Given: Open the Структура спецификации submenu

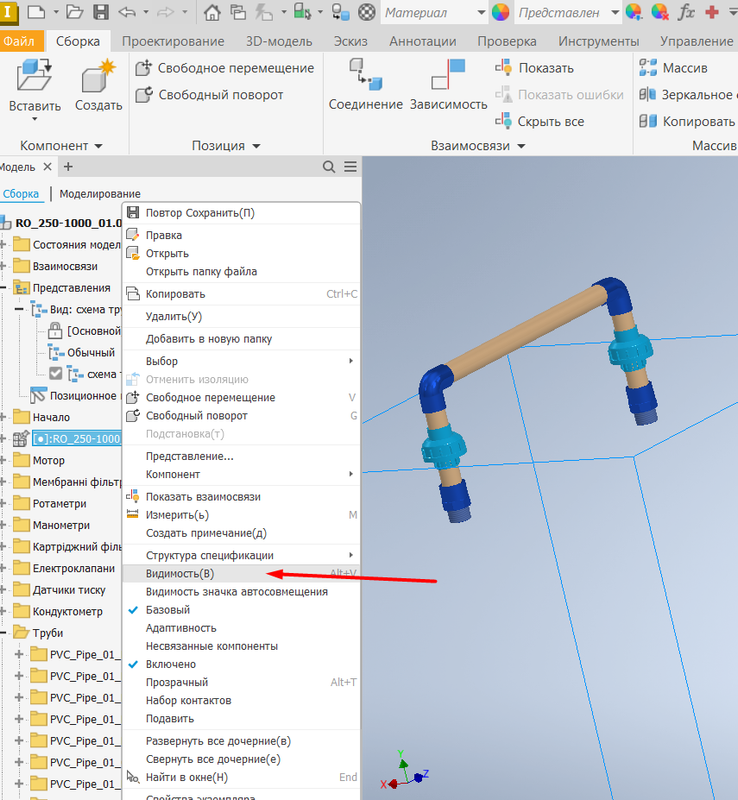Looking at the screenshot, I should [241, 555].
